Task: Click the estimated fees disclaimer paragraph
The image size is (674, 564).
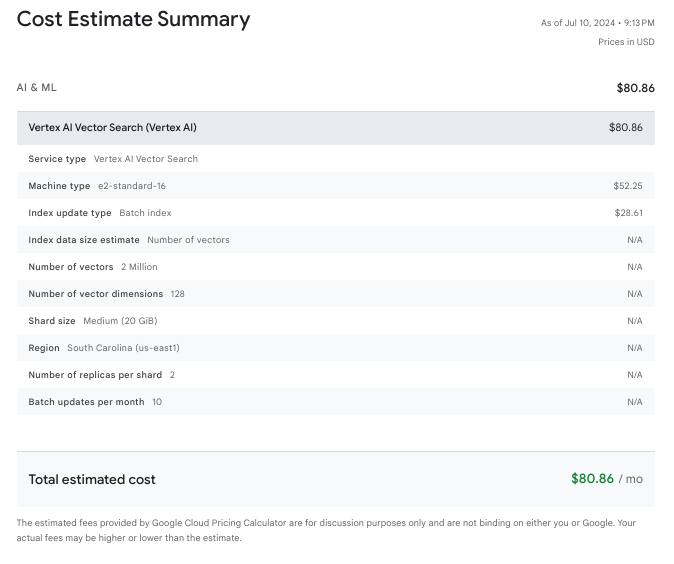Action: point(326,530)
